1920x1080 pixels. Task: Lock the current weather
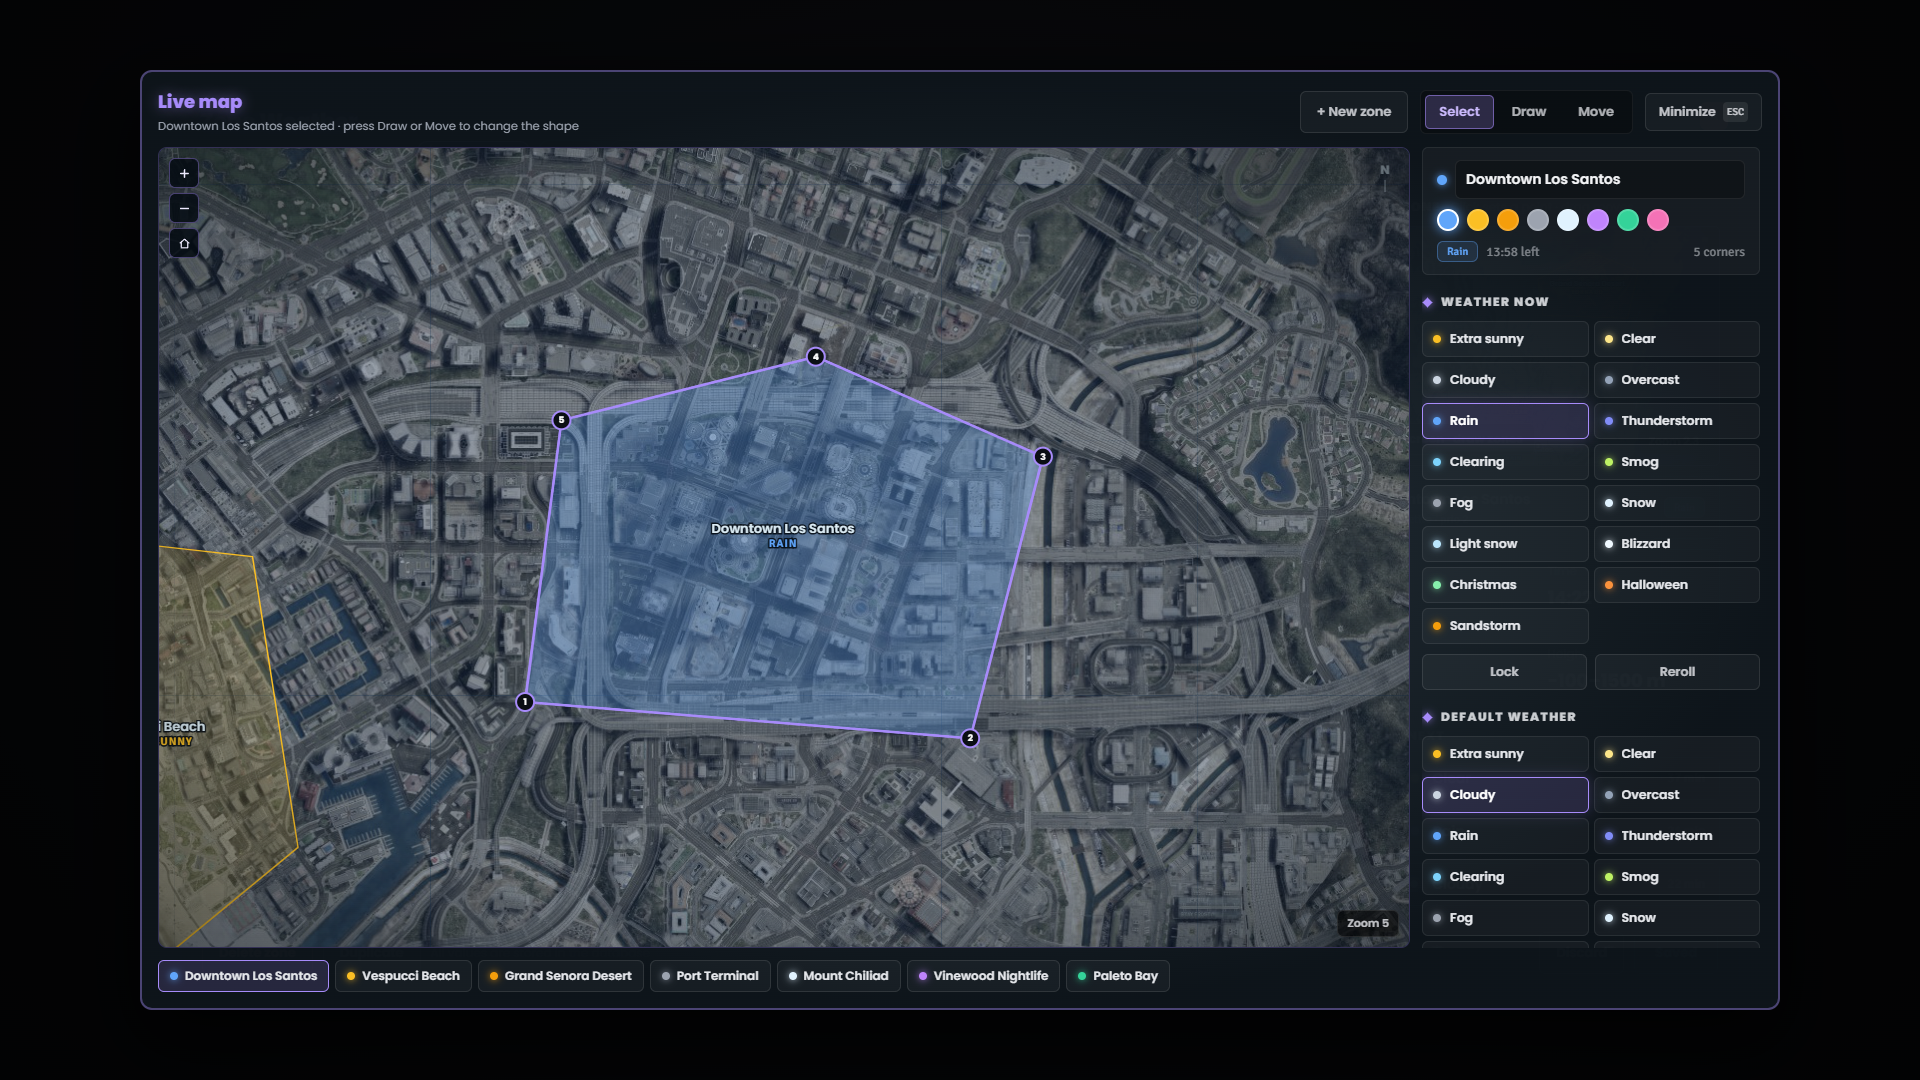tap(1504, 672)
